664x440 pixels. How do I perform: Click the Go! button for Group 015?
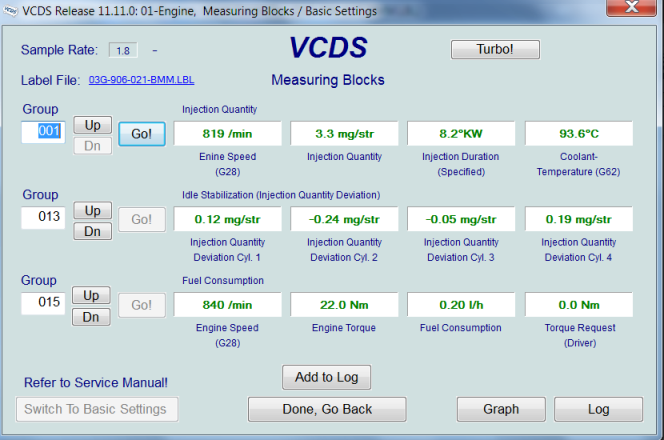point(142,305)
